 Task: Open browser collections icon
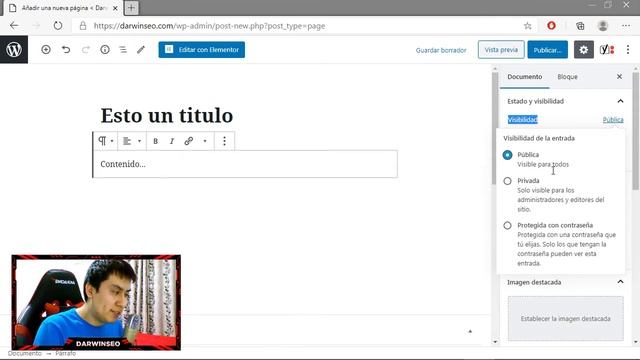tap(580, 26)
